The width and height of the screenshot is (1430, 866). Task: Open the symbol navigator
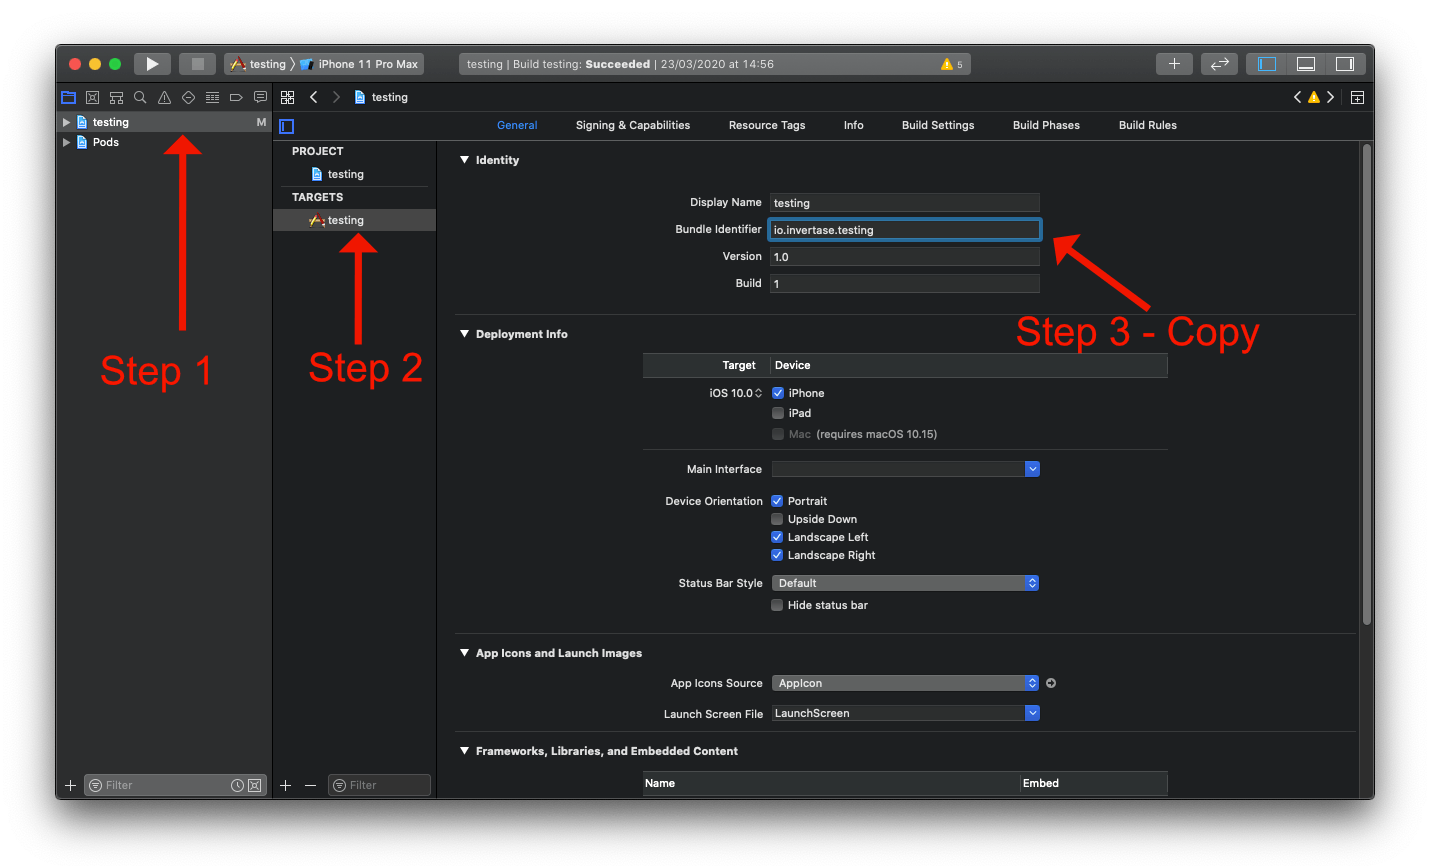[116, 97]
